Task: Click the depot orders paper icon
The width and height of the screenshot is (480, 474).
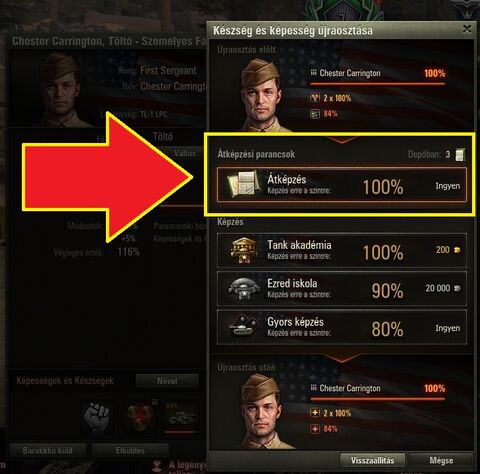Action: 460,155
